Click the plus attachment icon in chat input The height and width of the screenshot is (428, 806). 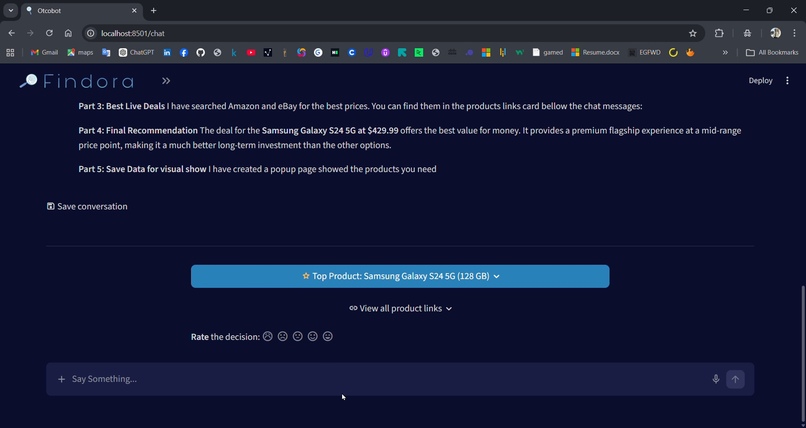[x=61, y=379]
